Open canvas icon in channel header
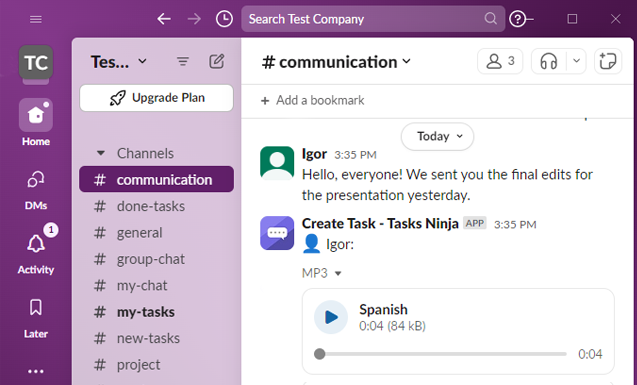The width and height of the screenshot is (637, 385). coord(608,61)
